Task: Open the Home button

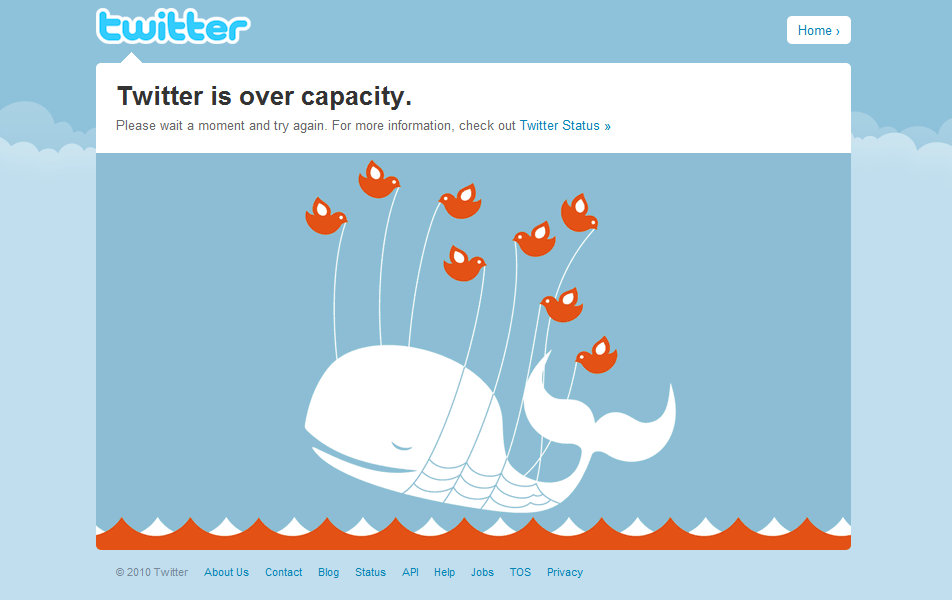Action: coord(818,30)
